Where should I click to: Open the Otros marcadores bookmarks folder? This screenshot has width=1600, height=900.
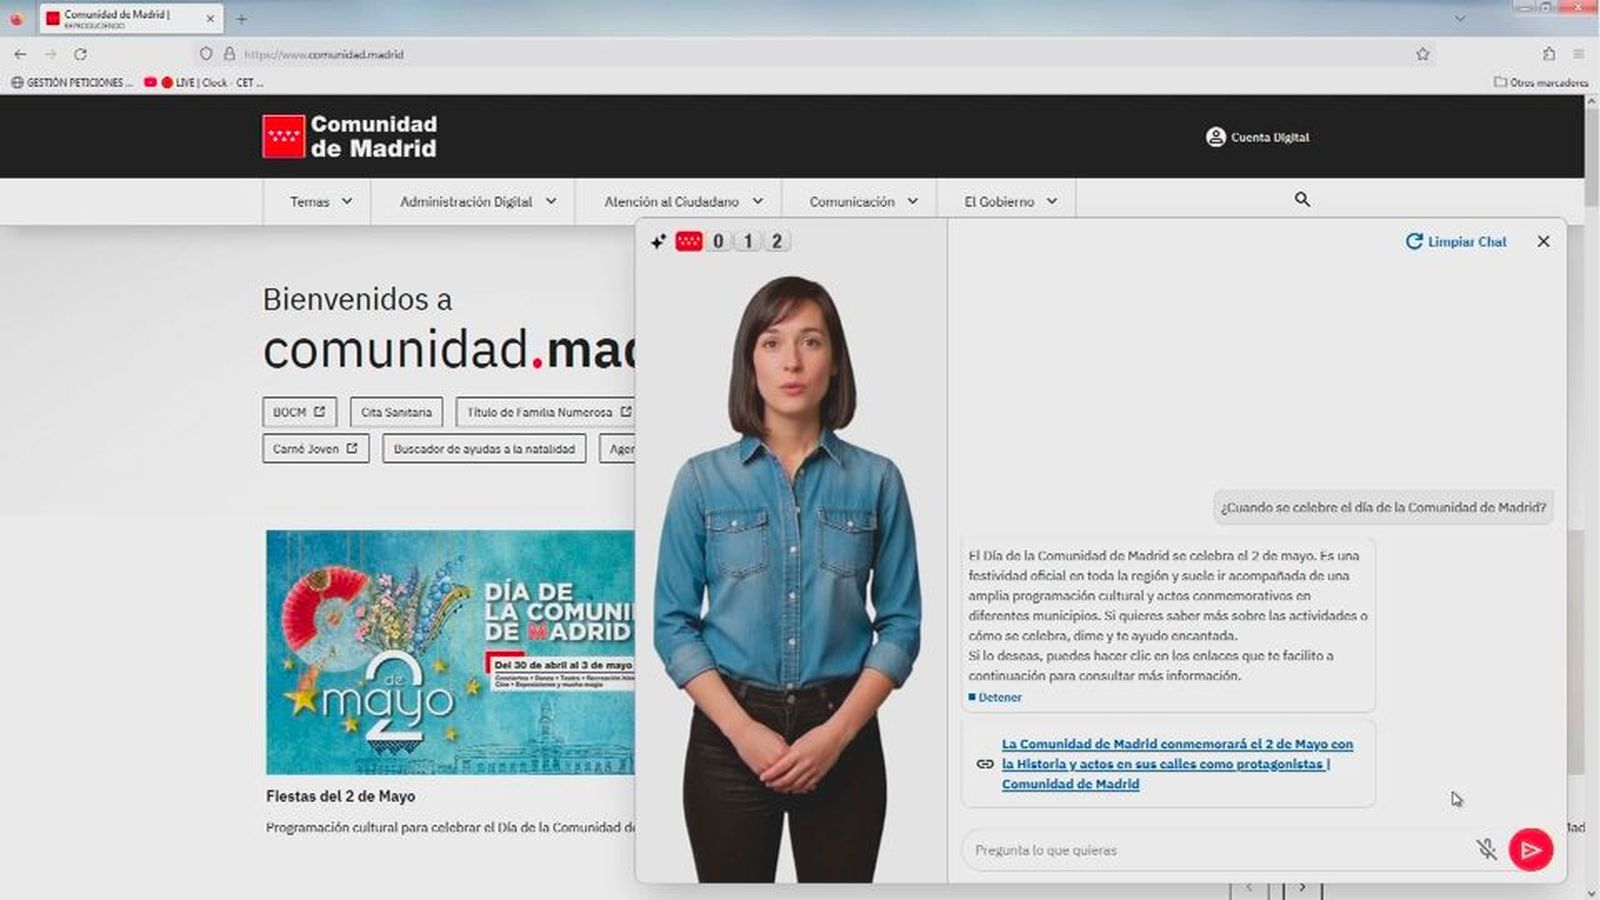(x=1540, y=83)
